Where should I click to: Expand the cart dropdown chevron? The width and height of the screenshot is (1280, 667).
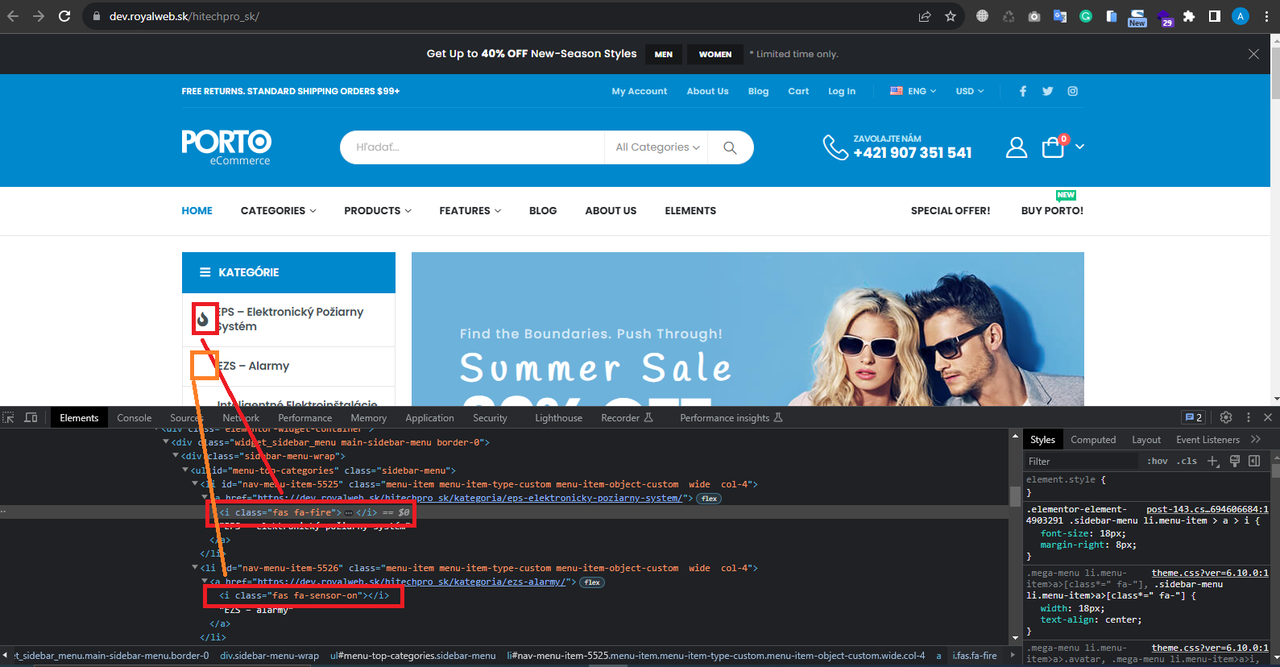point(1079,147)
